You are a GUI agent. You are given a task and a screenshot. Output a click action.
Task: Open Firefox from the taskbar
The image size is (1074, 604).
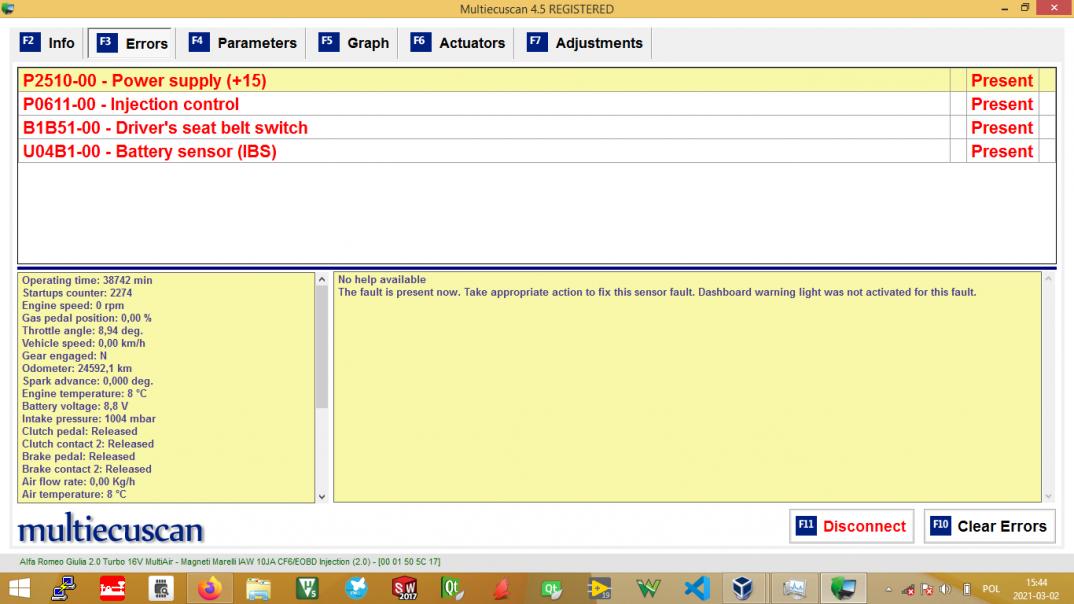[x=210, y=588]
